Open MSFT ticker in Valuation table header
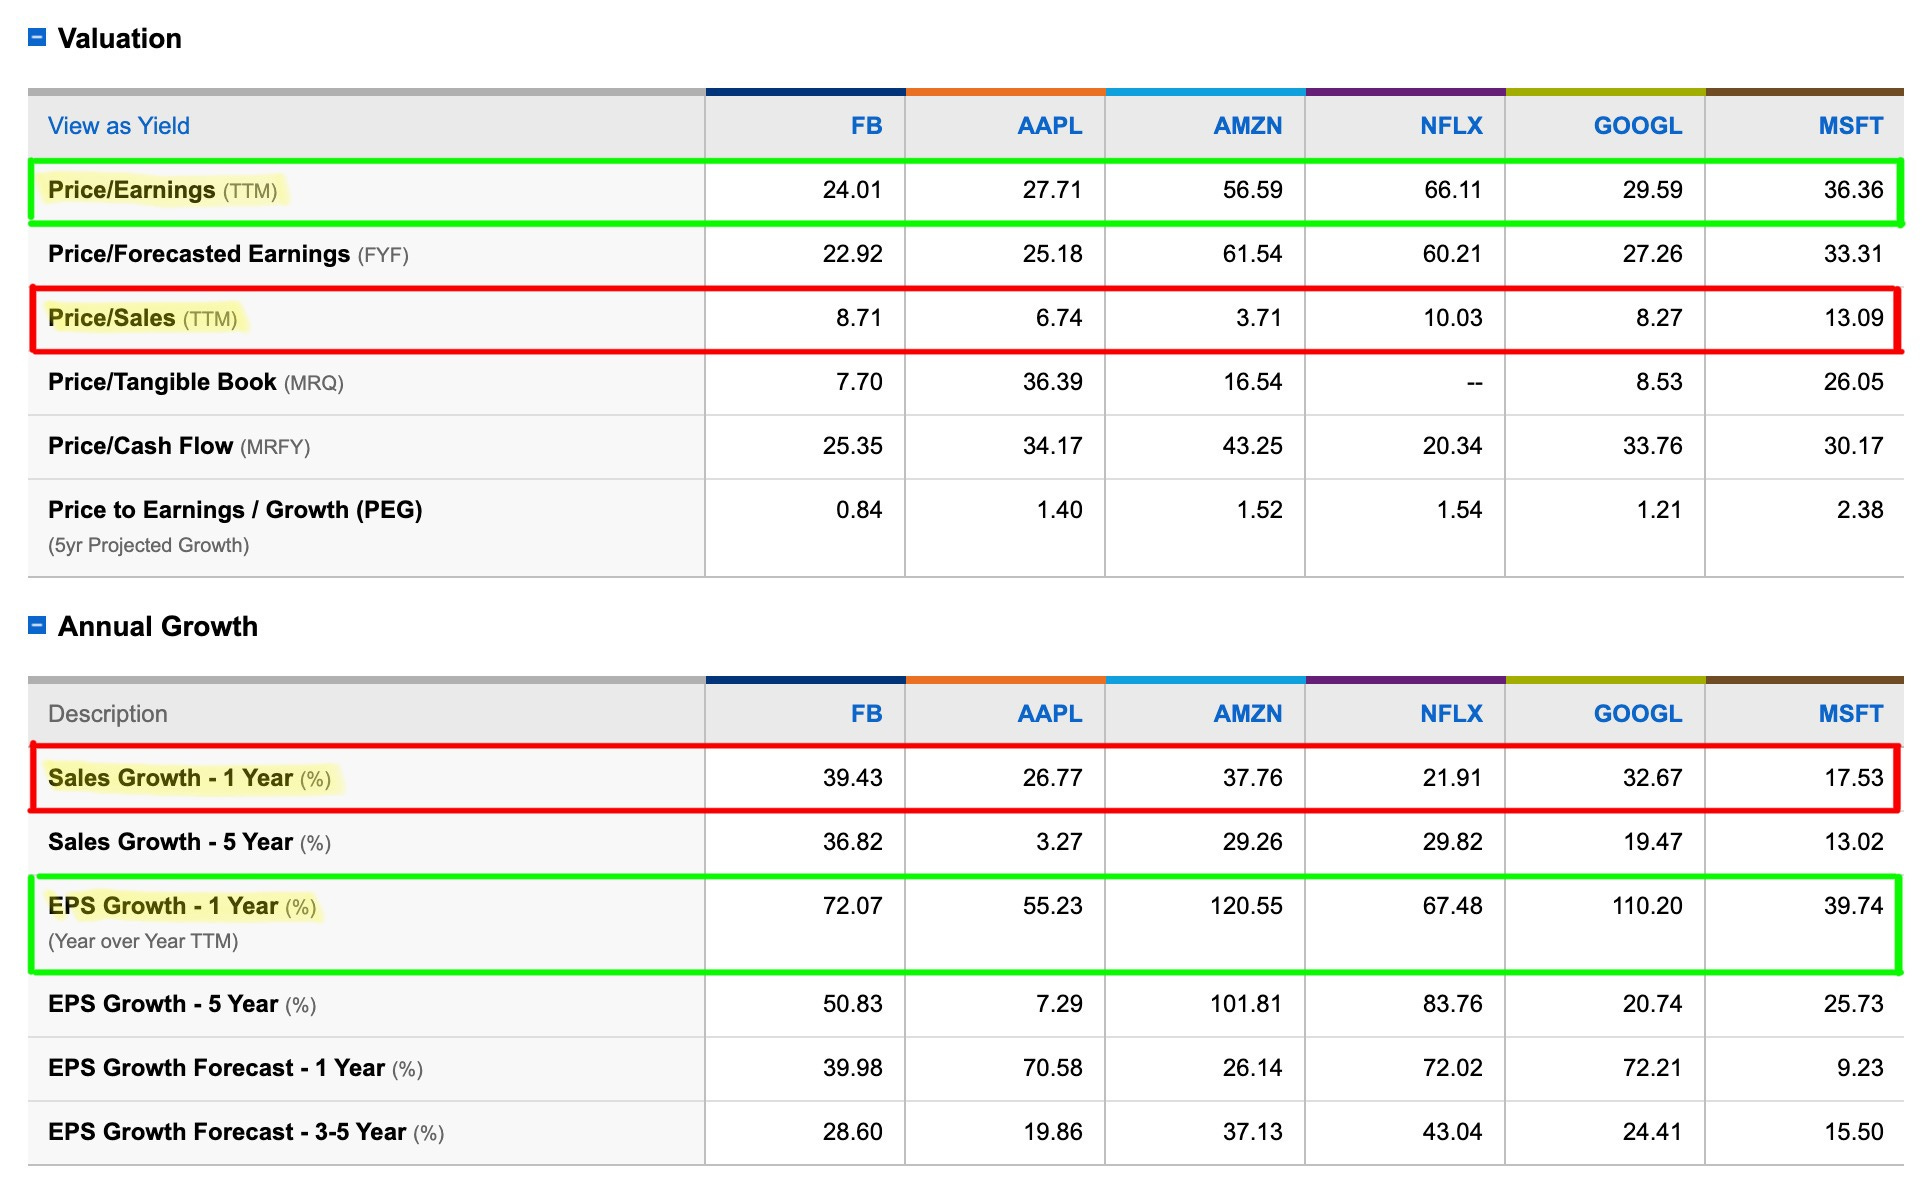 (1850, 126)
